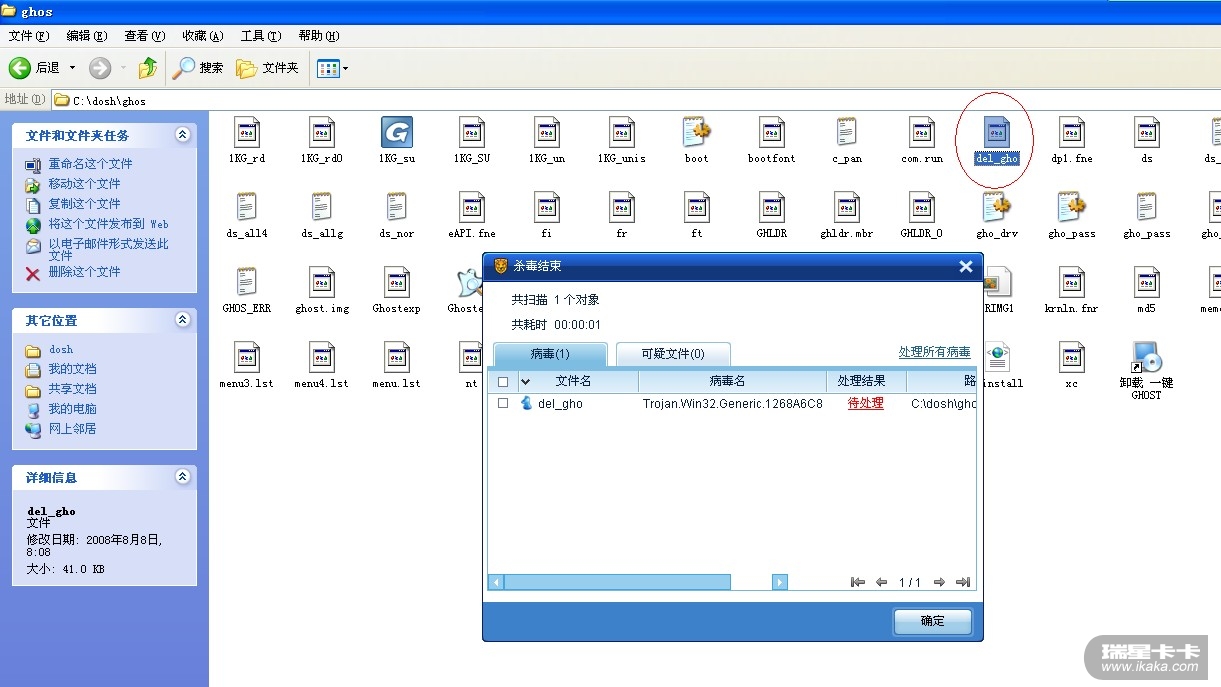
Task: Select the dp1.fne file icon
Action: (x=1072, y=132)
